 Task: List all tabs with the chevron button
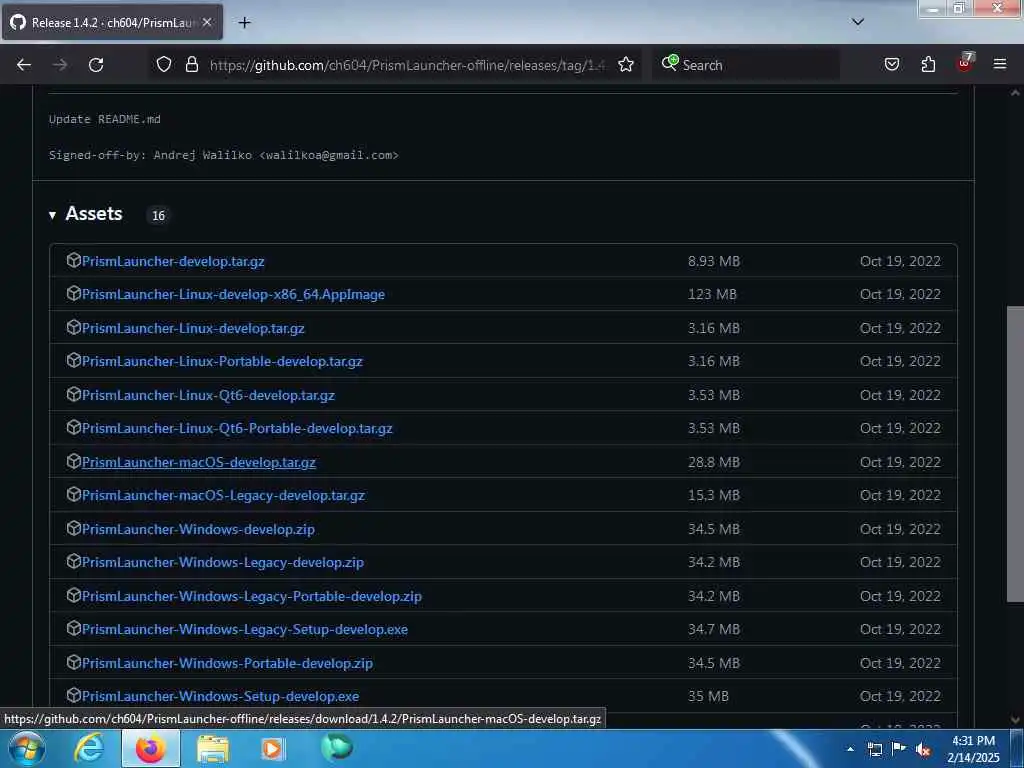click(858, 22)
